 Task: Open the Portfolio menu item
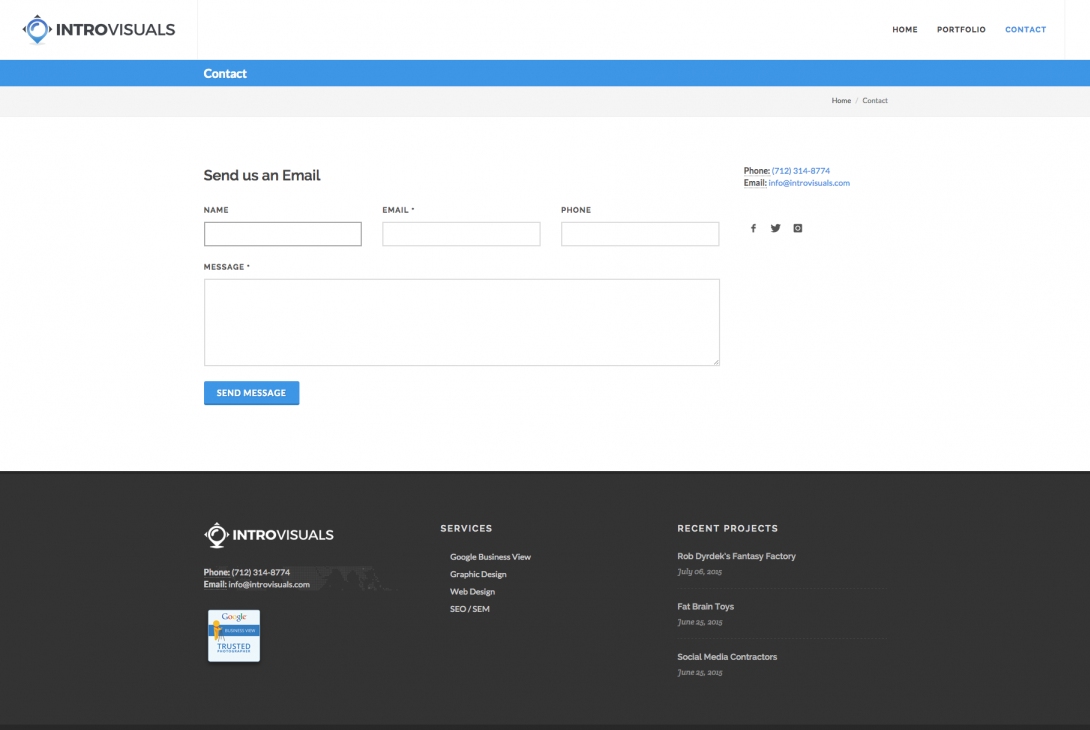click(961, 30)
